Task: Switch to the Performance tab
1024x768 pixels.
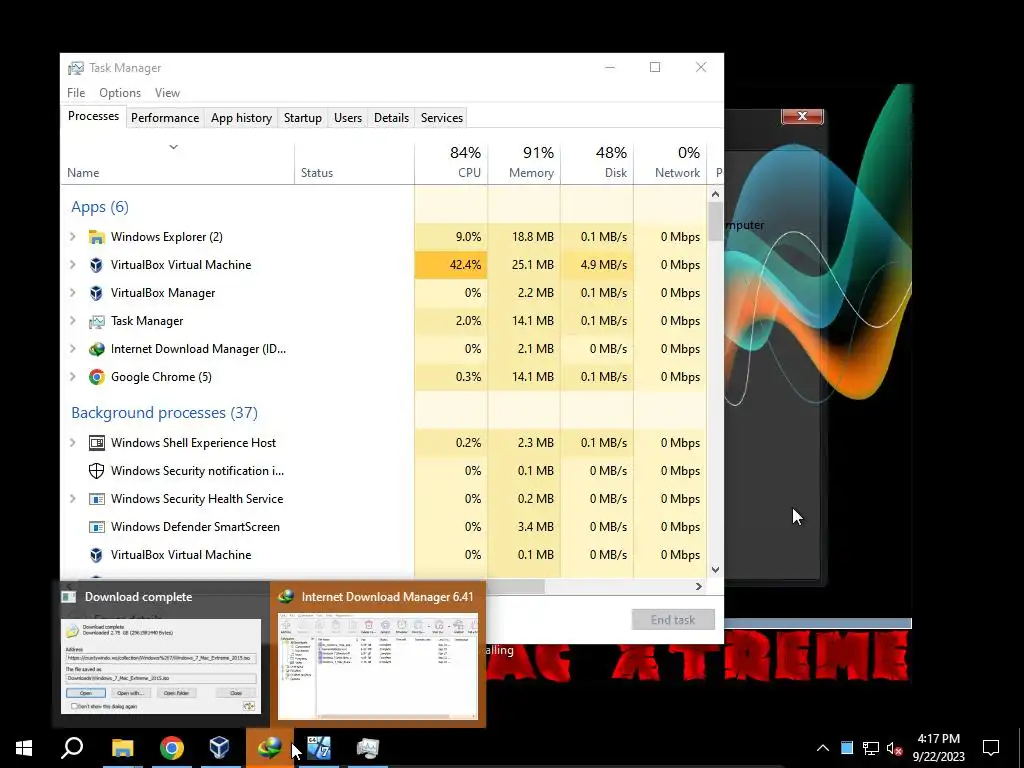Action: [165, 118]
